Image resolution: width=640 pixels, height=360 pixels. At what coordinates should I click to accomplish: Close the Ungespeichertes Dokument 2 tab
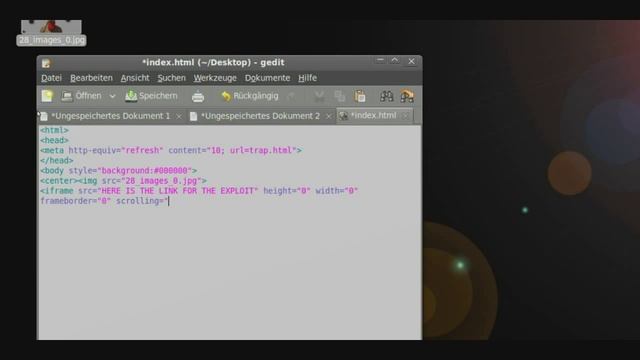tap(329, 117)
